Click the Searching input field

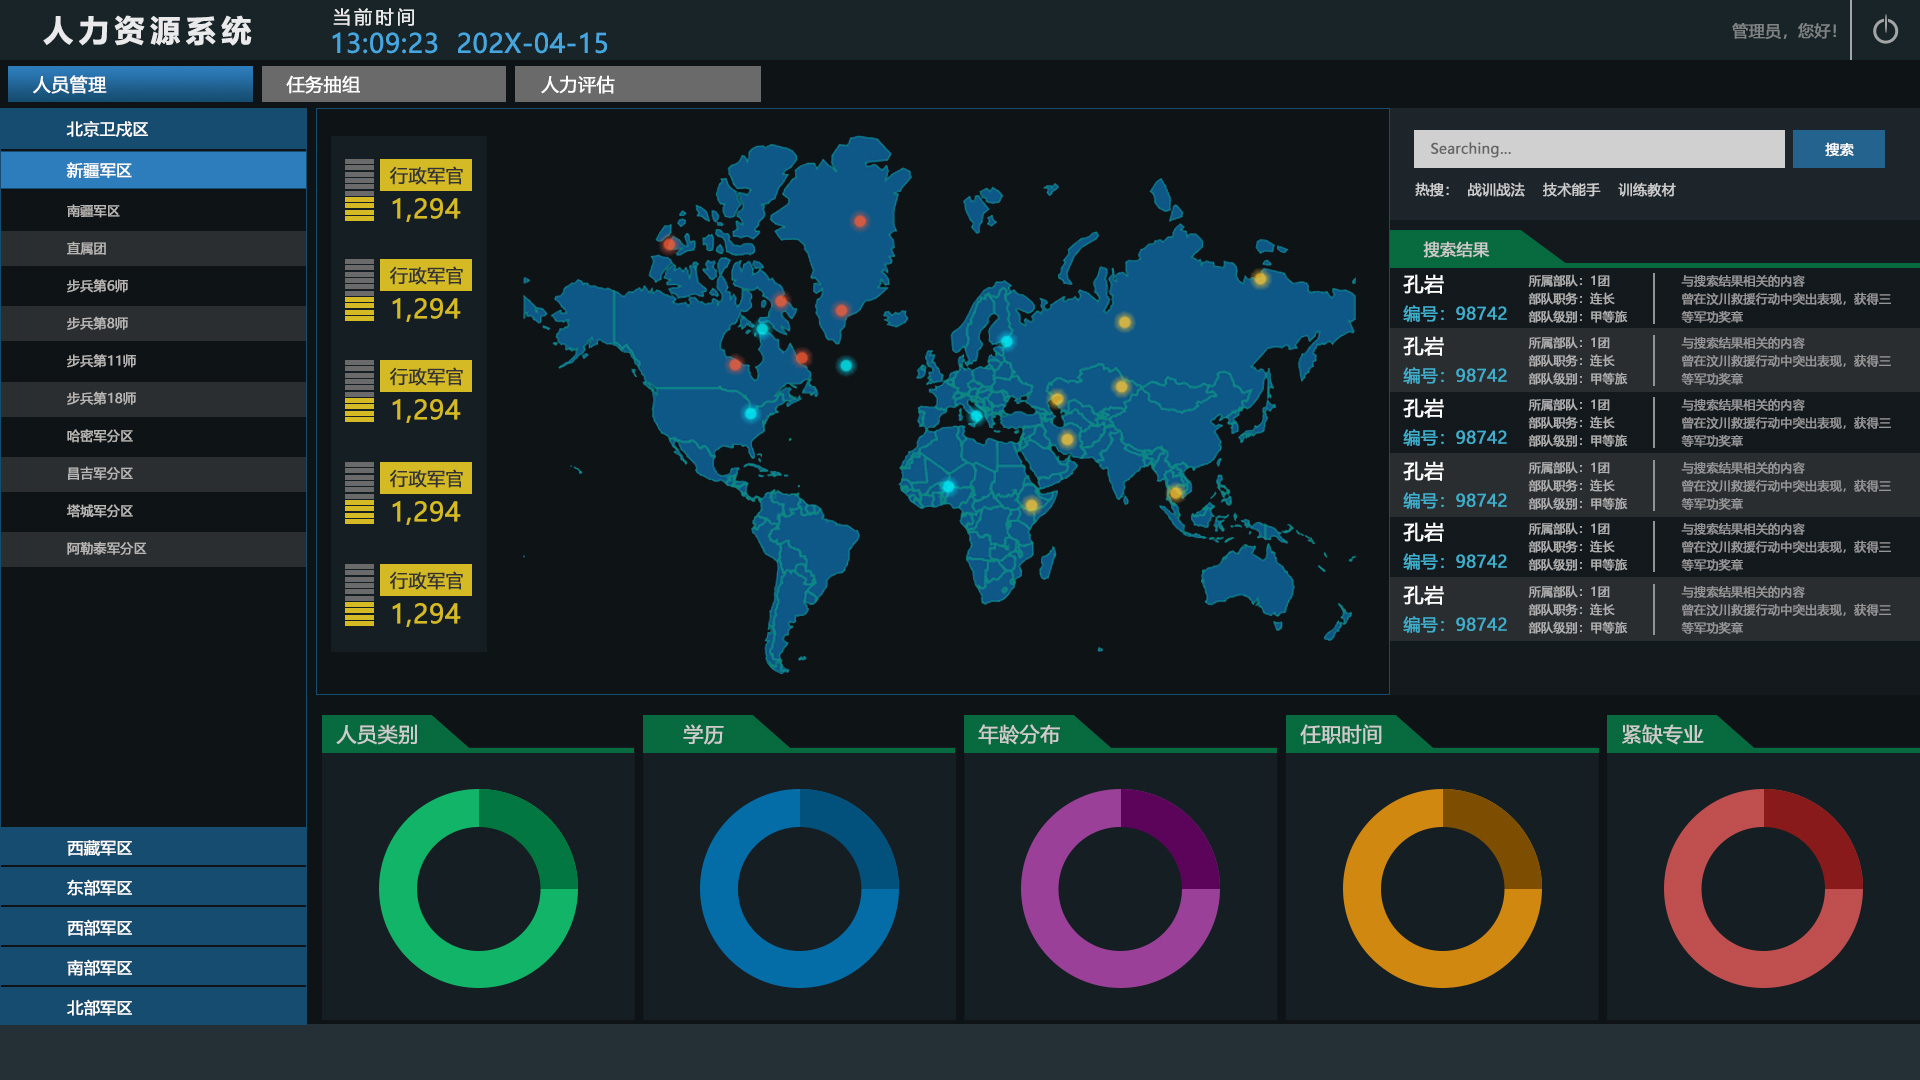pos(1598,149)
